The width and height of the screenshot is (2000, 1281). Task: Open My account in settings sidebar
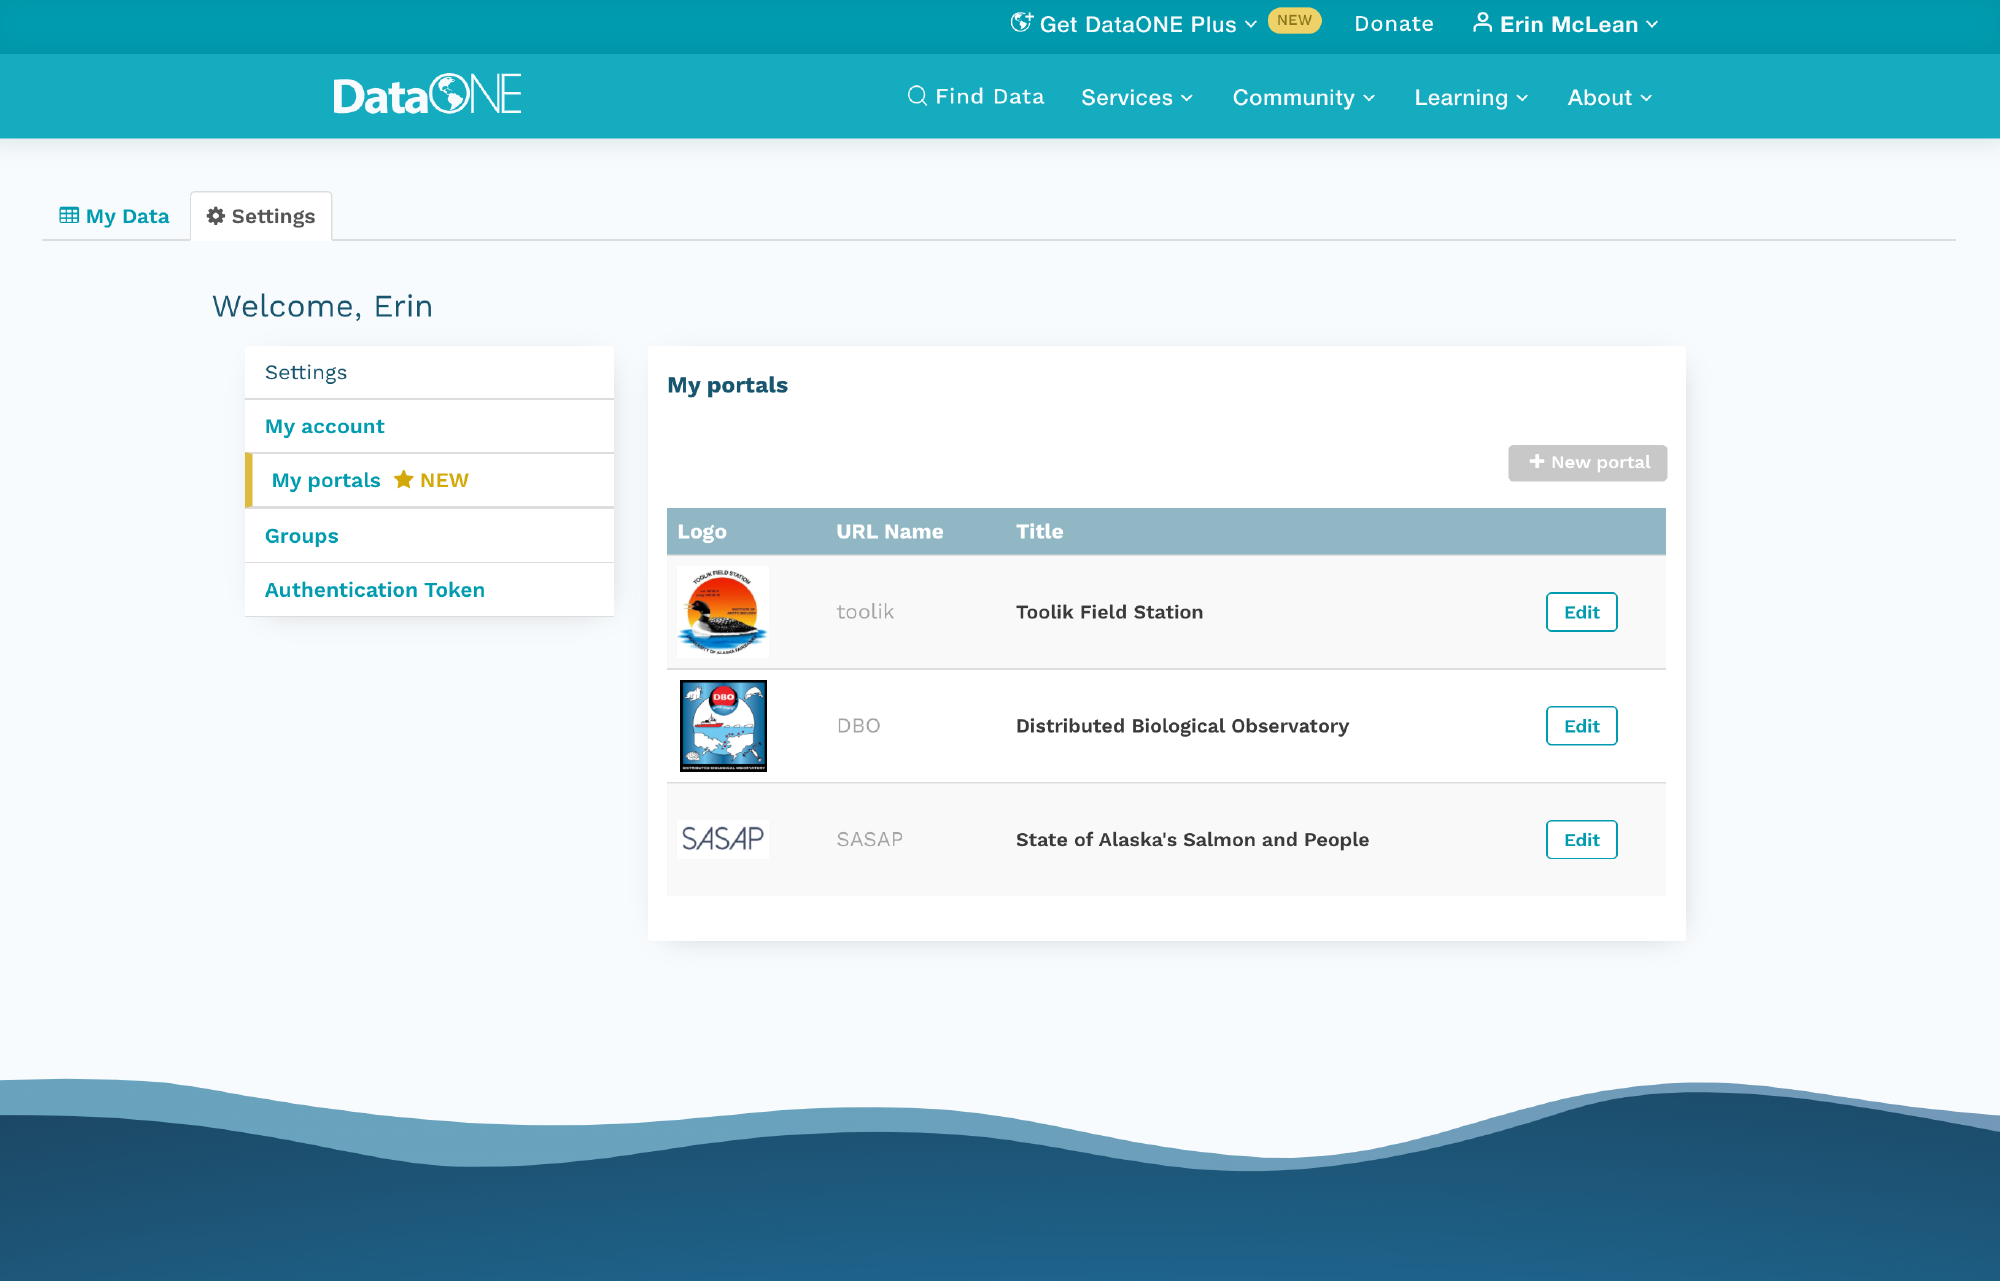click(324, 427)
